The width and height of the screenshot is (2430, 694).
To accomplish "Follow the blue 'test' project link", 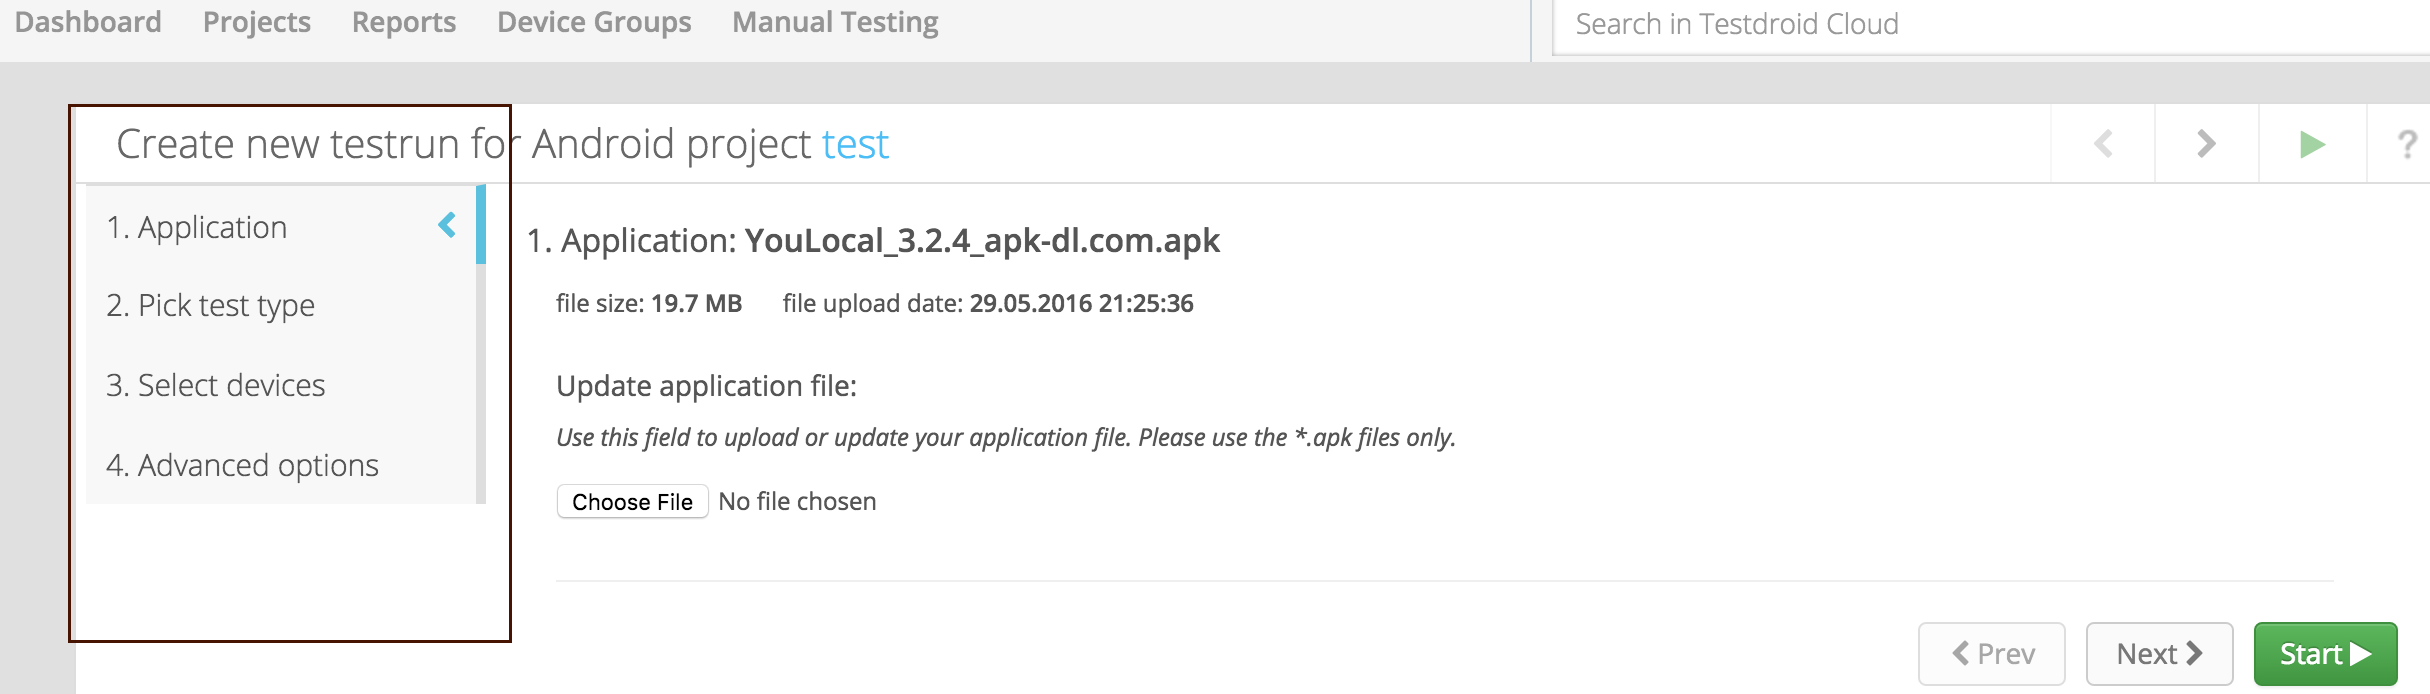I will coord(855,145).
